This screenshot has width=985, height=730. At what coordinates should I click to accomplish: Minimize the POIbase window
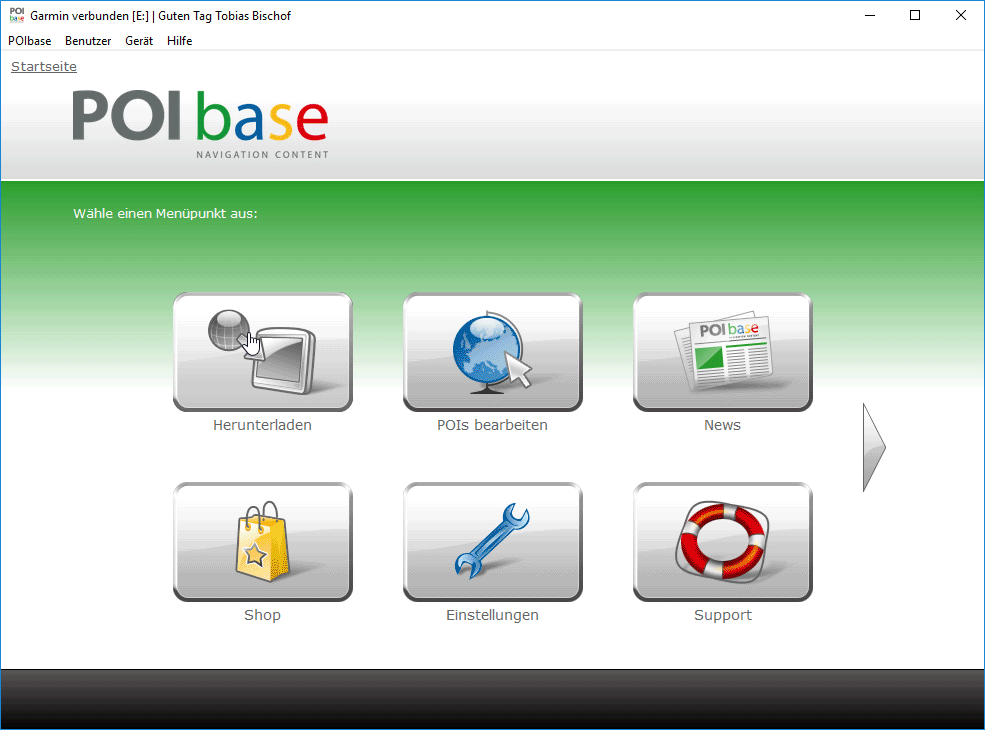868,16
